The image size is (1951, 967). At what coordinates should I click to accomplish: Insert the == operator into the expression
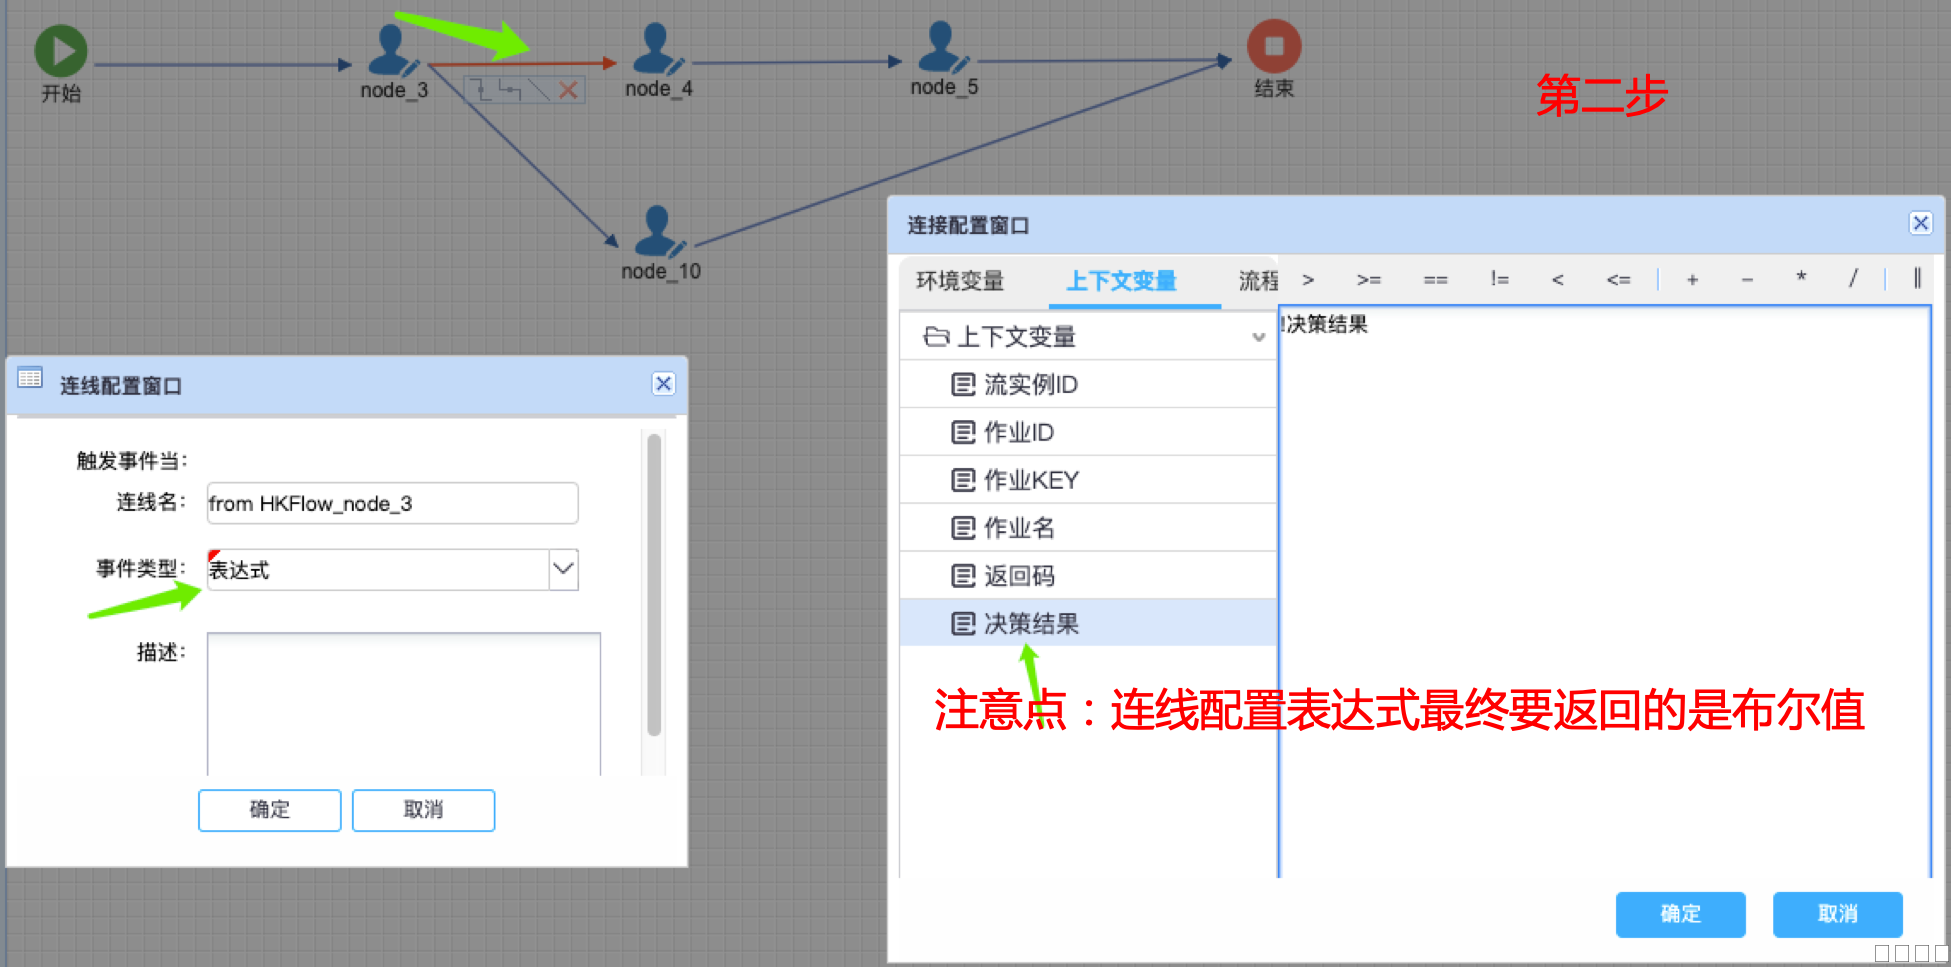[x=1435, y=280]
